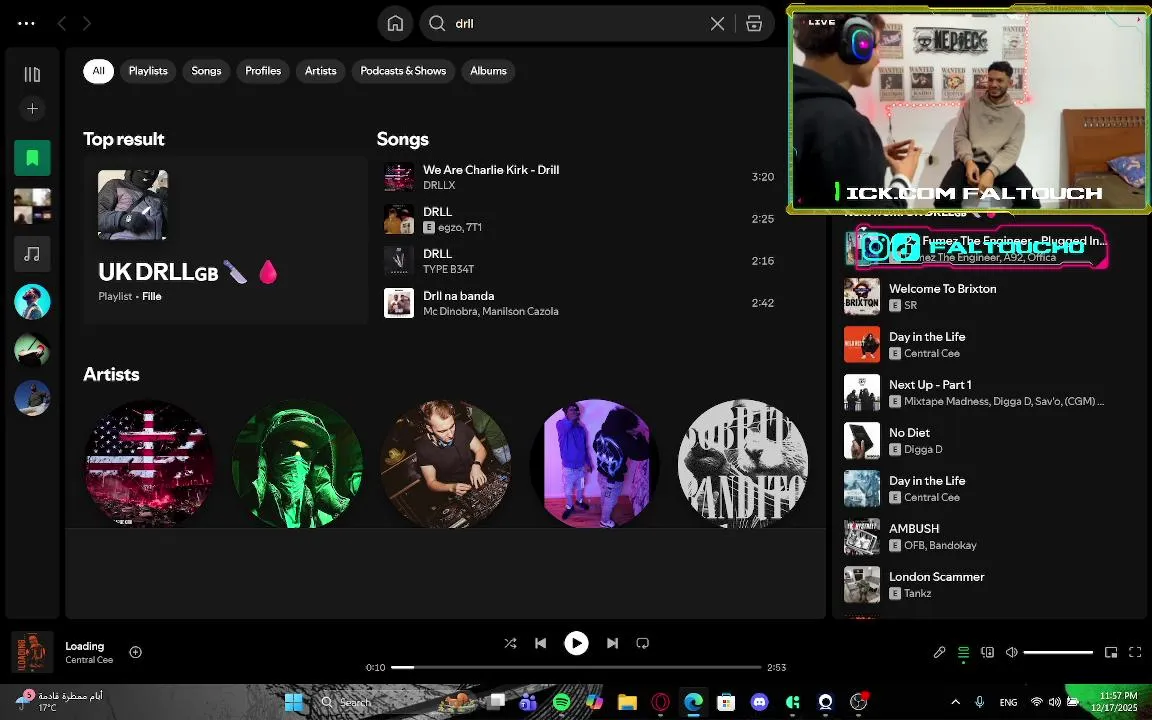Open the Fille profile link
This screenshot has height=720, width=1152.
pos(151,297)
